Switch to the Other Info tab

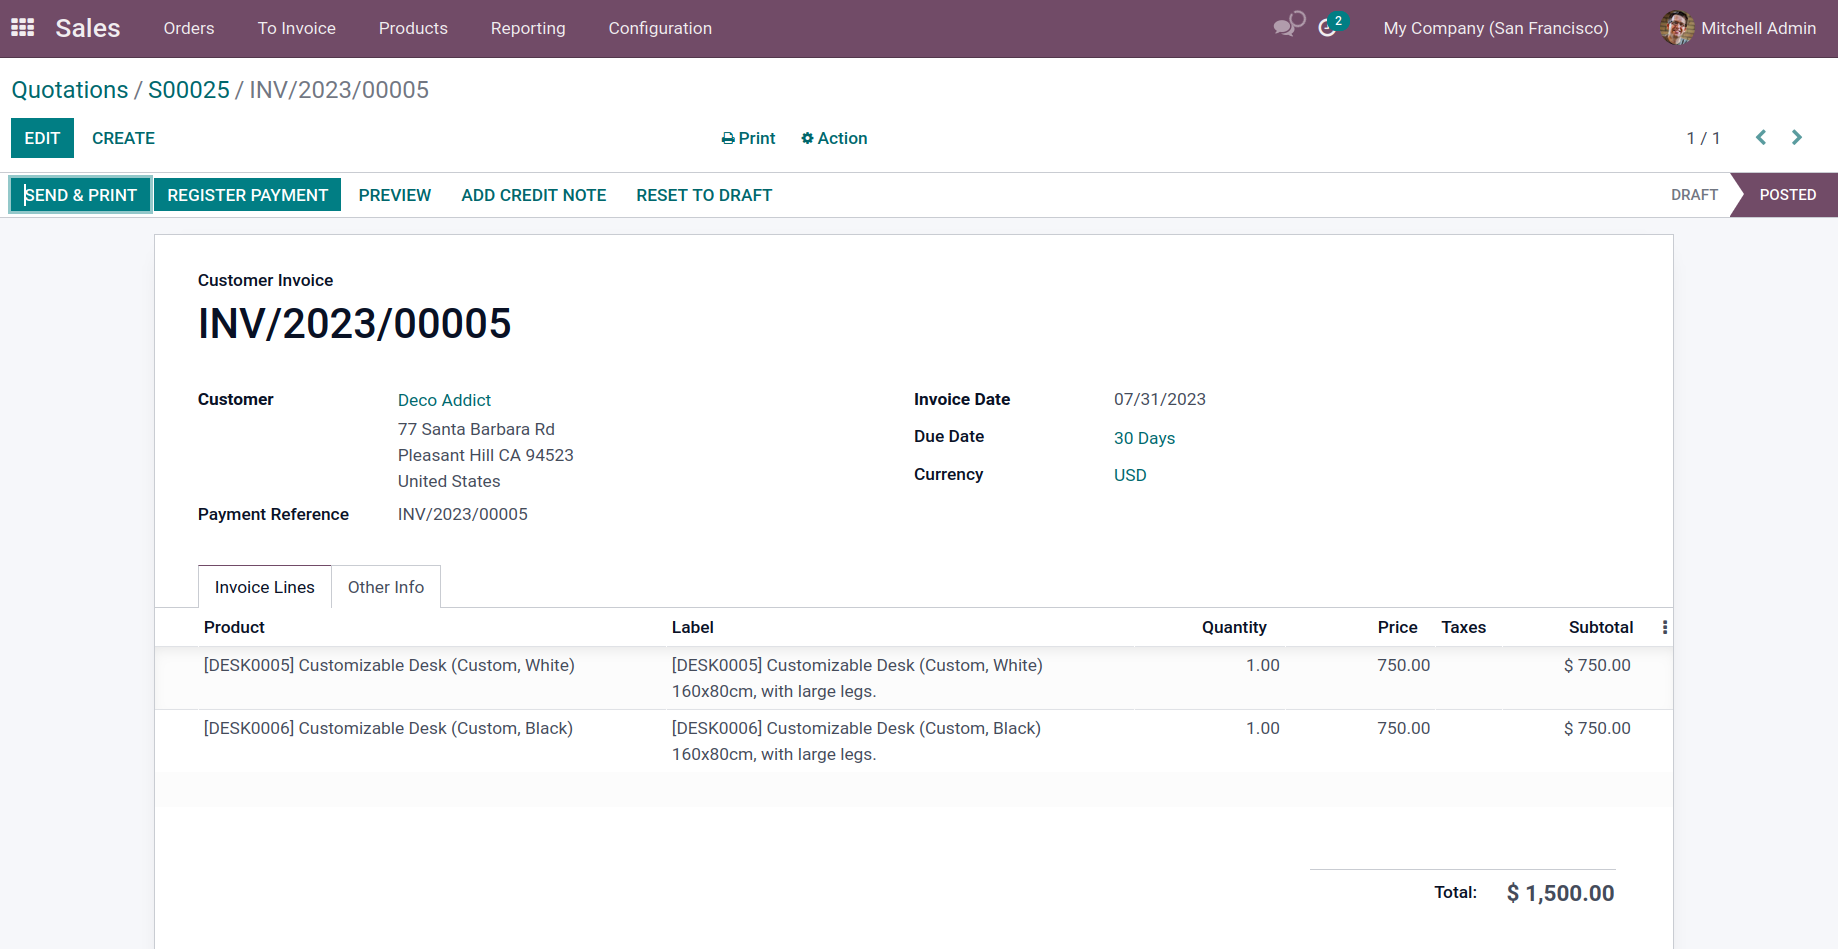tap(386, 587)
